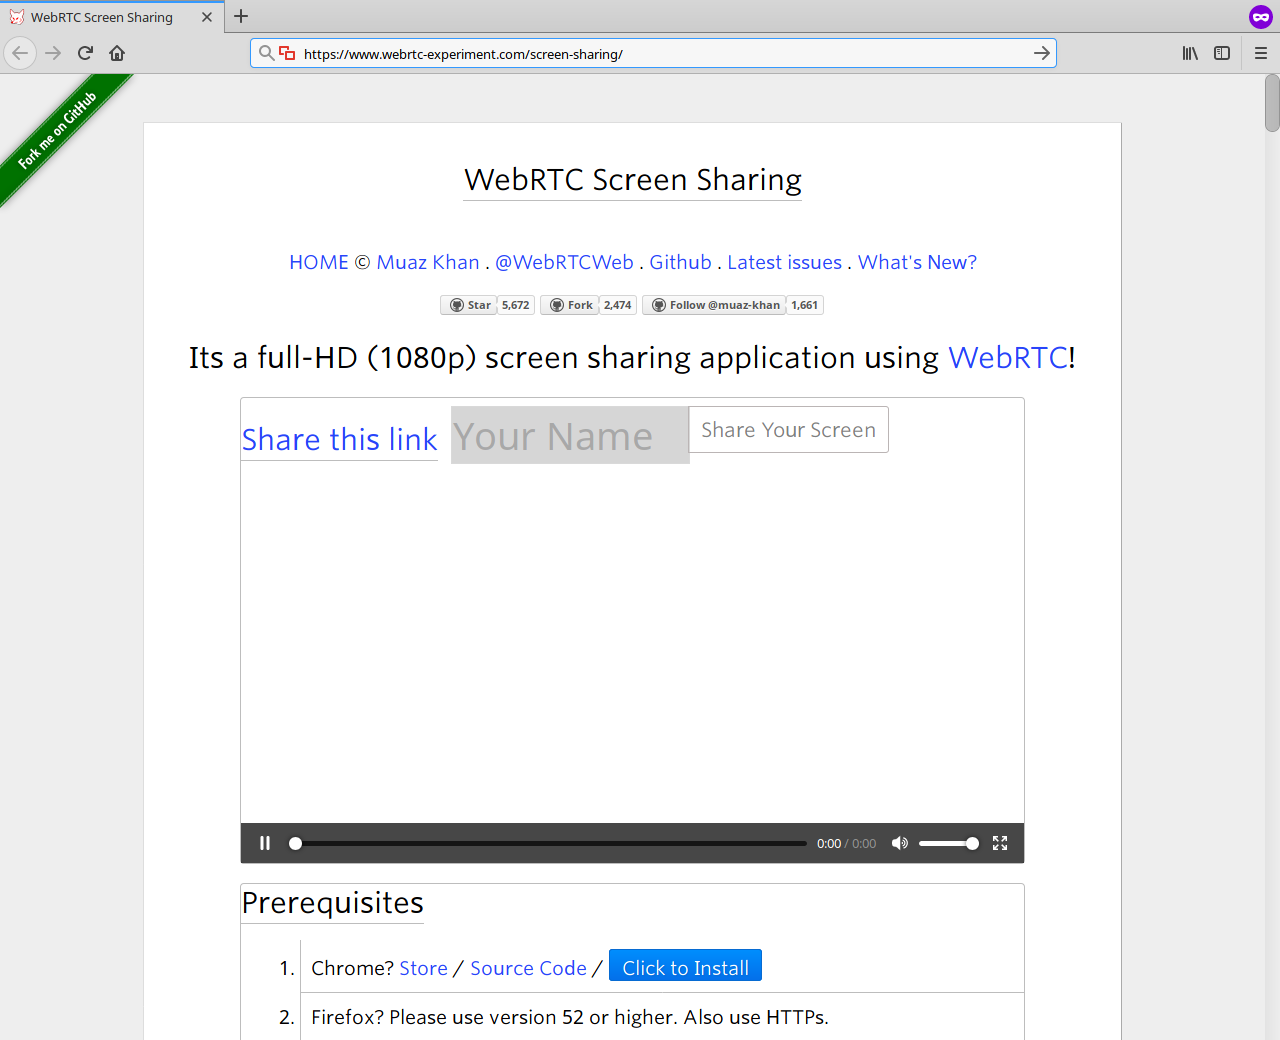Image resolution: width=1280 pixels, height=1040 pixels.
Task: Toggle the reader permissions icon in address bar
Action: click(x=287, y=53)
